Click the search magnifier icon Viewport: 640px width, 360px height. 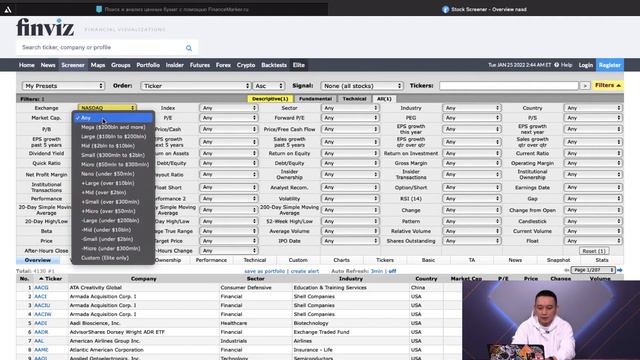point(189,48)
